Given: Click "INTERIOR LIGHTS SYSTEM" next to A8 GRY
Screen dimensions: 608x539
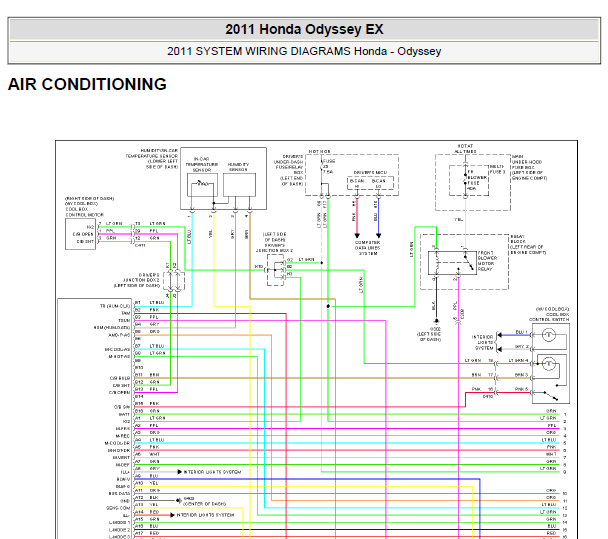Looking at the screenshot, I should tap(212, 472).
